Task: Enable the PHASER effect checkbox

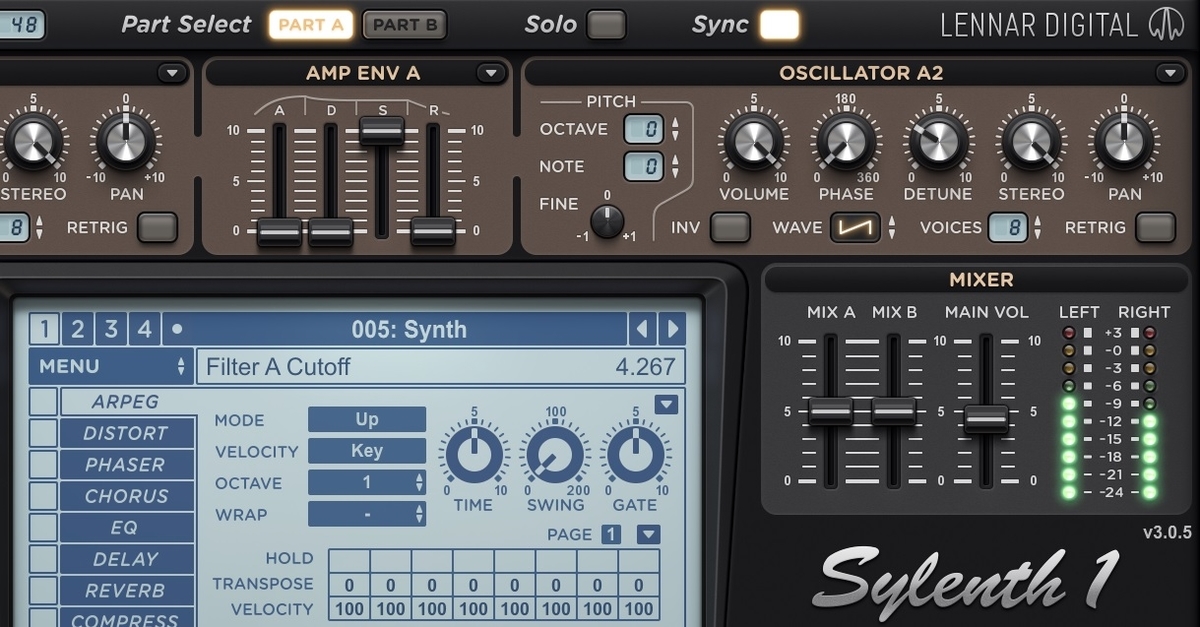Action: pyautogui.click(x=43, y=464)
